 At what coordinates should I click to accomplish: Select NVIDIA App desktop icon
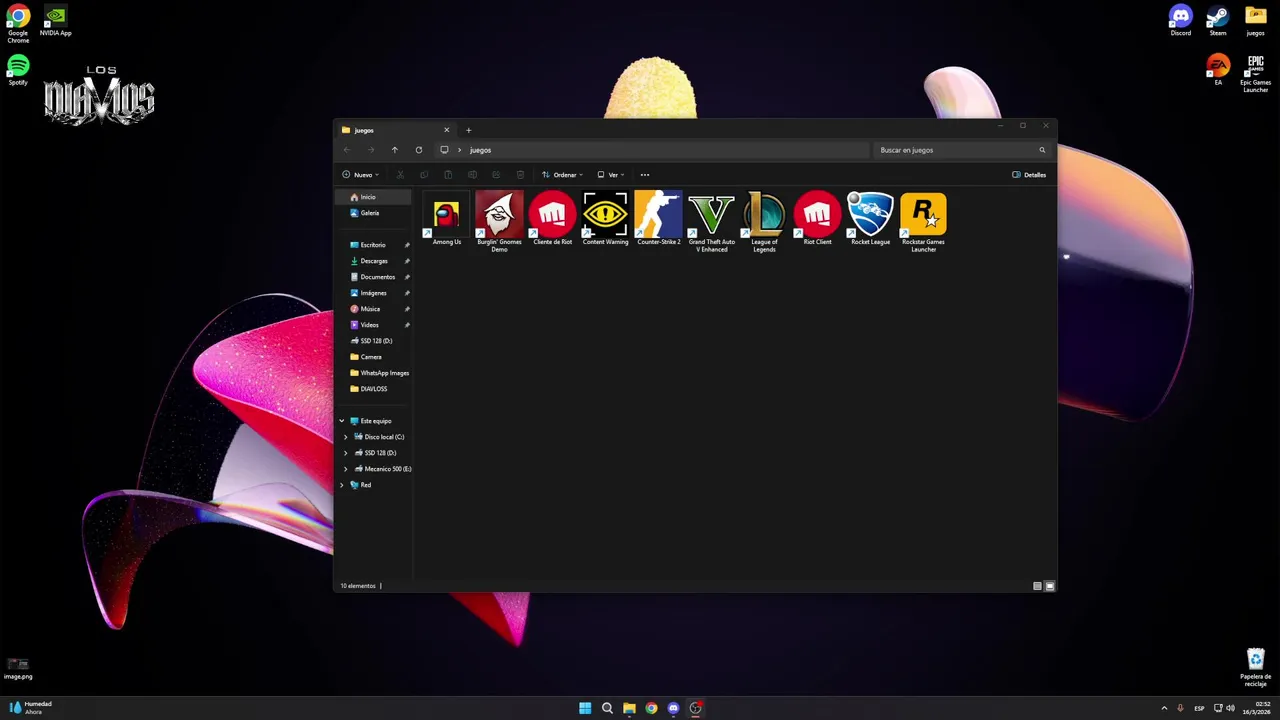[56, 21]
